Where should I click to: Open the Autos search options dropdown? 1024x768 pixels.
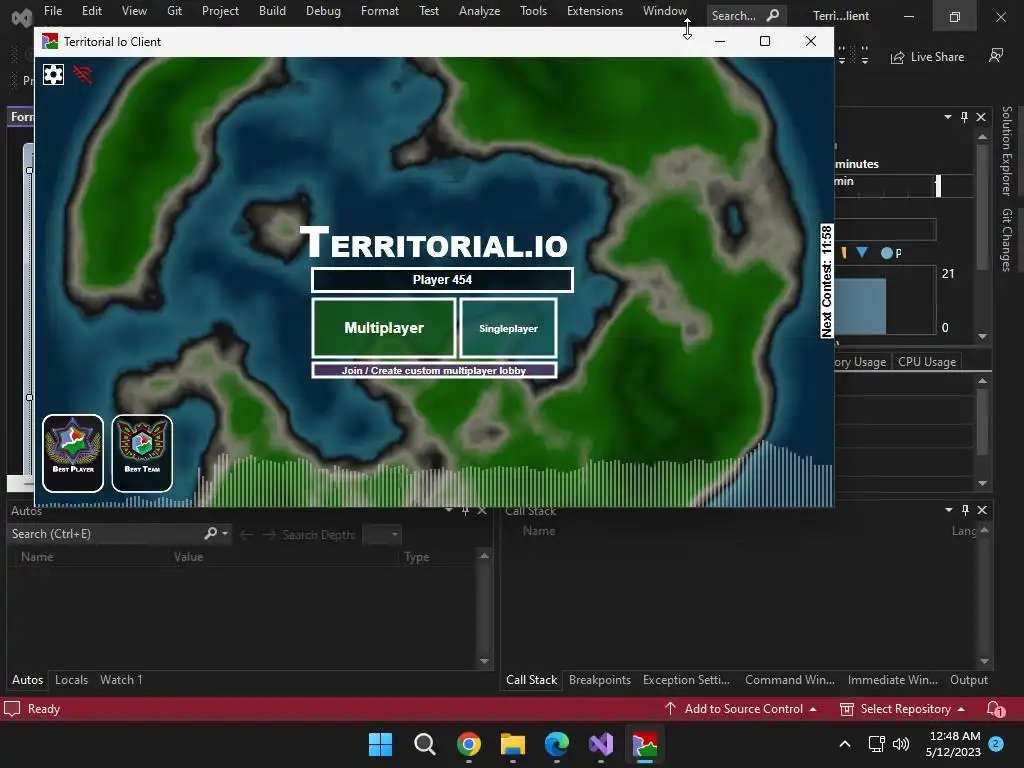click(x=225, y=534)
